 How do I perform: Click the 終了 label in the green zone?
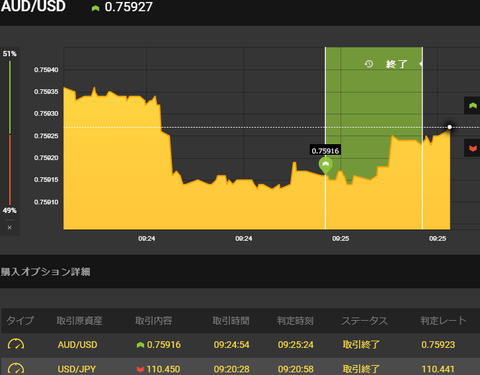coord(397,64)
